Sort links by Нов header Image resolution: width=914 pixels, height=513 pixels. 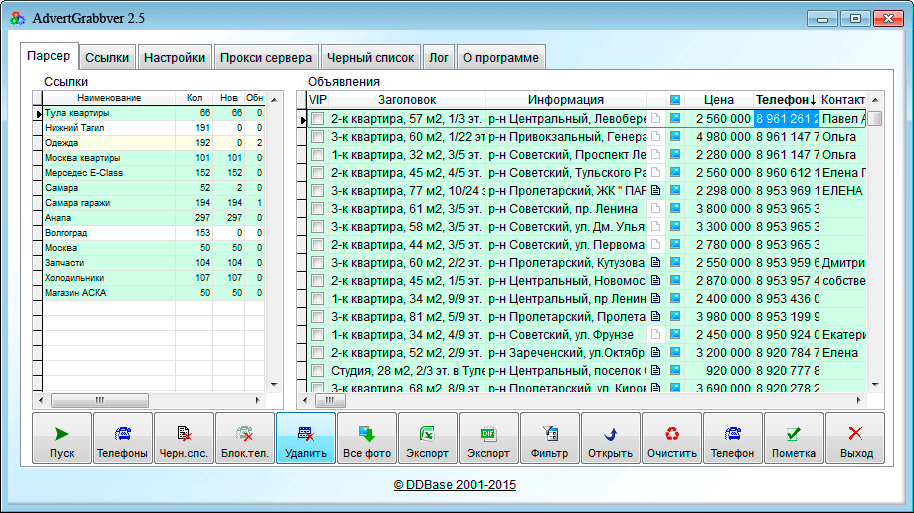[x=228, y=98]
